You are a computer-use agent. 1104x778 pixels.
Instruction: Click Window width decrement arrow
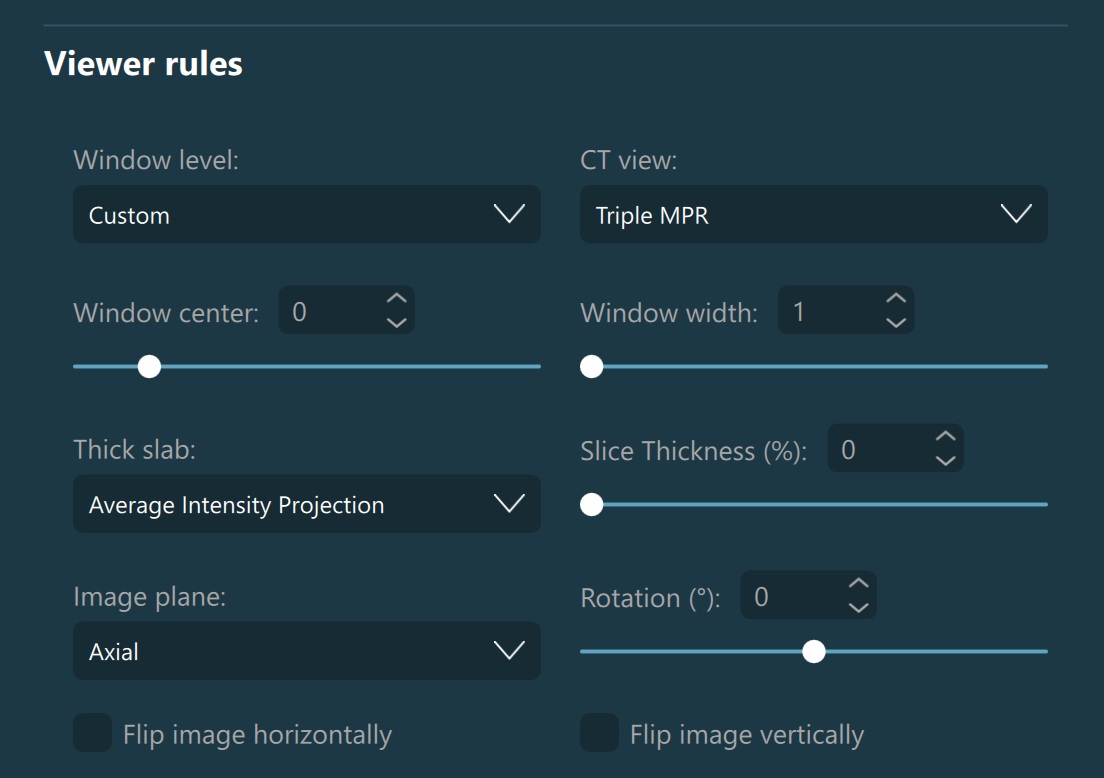(x=896, y=323)
